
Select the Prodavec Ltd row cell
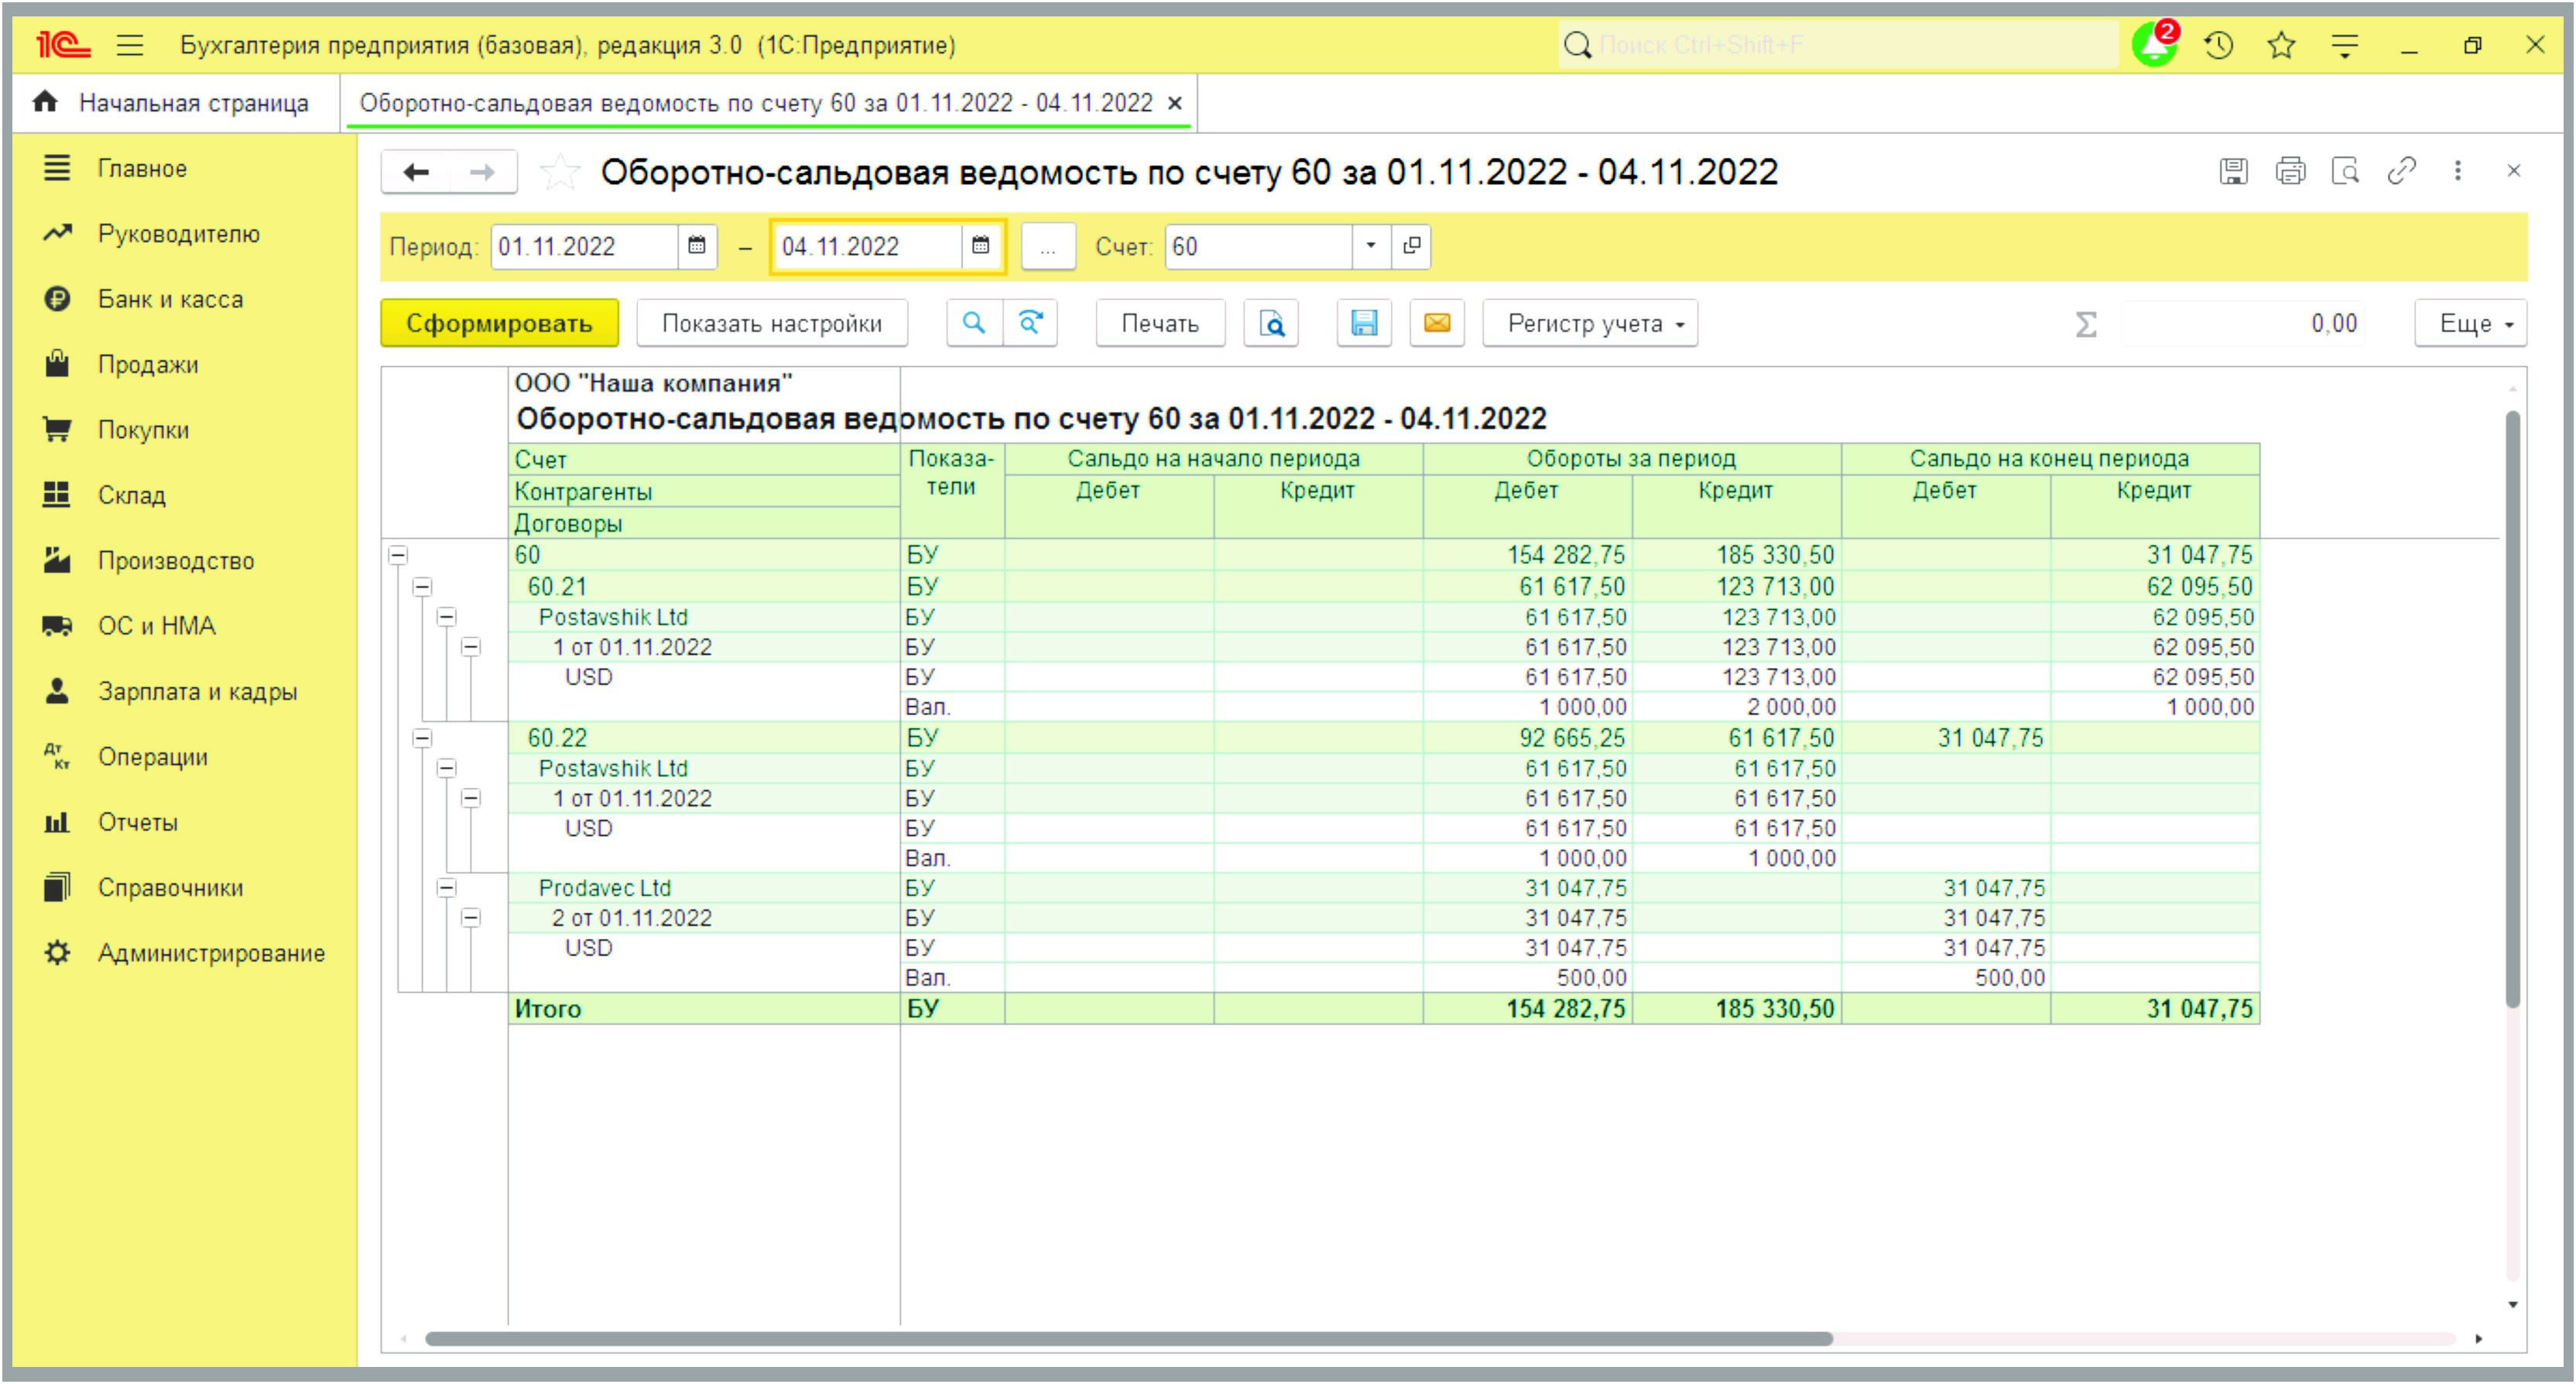(704, 888)
